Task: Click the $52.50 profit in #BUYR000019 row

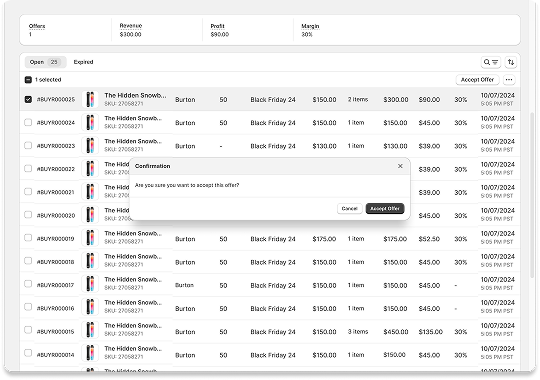Action: point(429,239)
